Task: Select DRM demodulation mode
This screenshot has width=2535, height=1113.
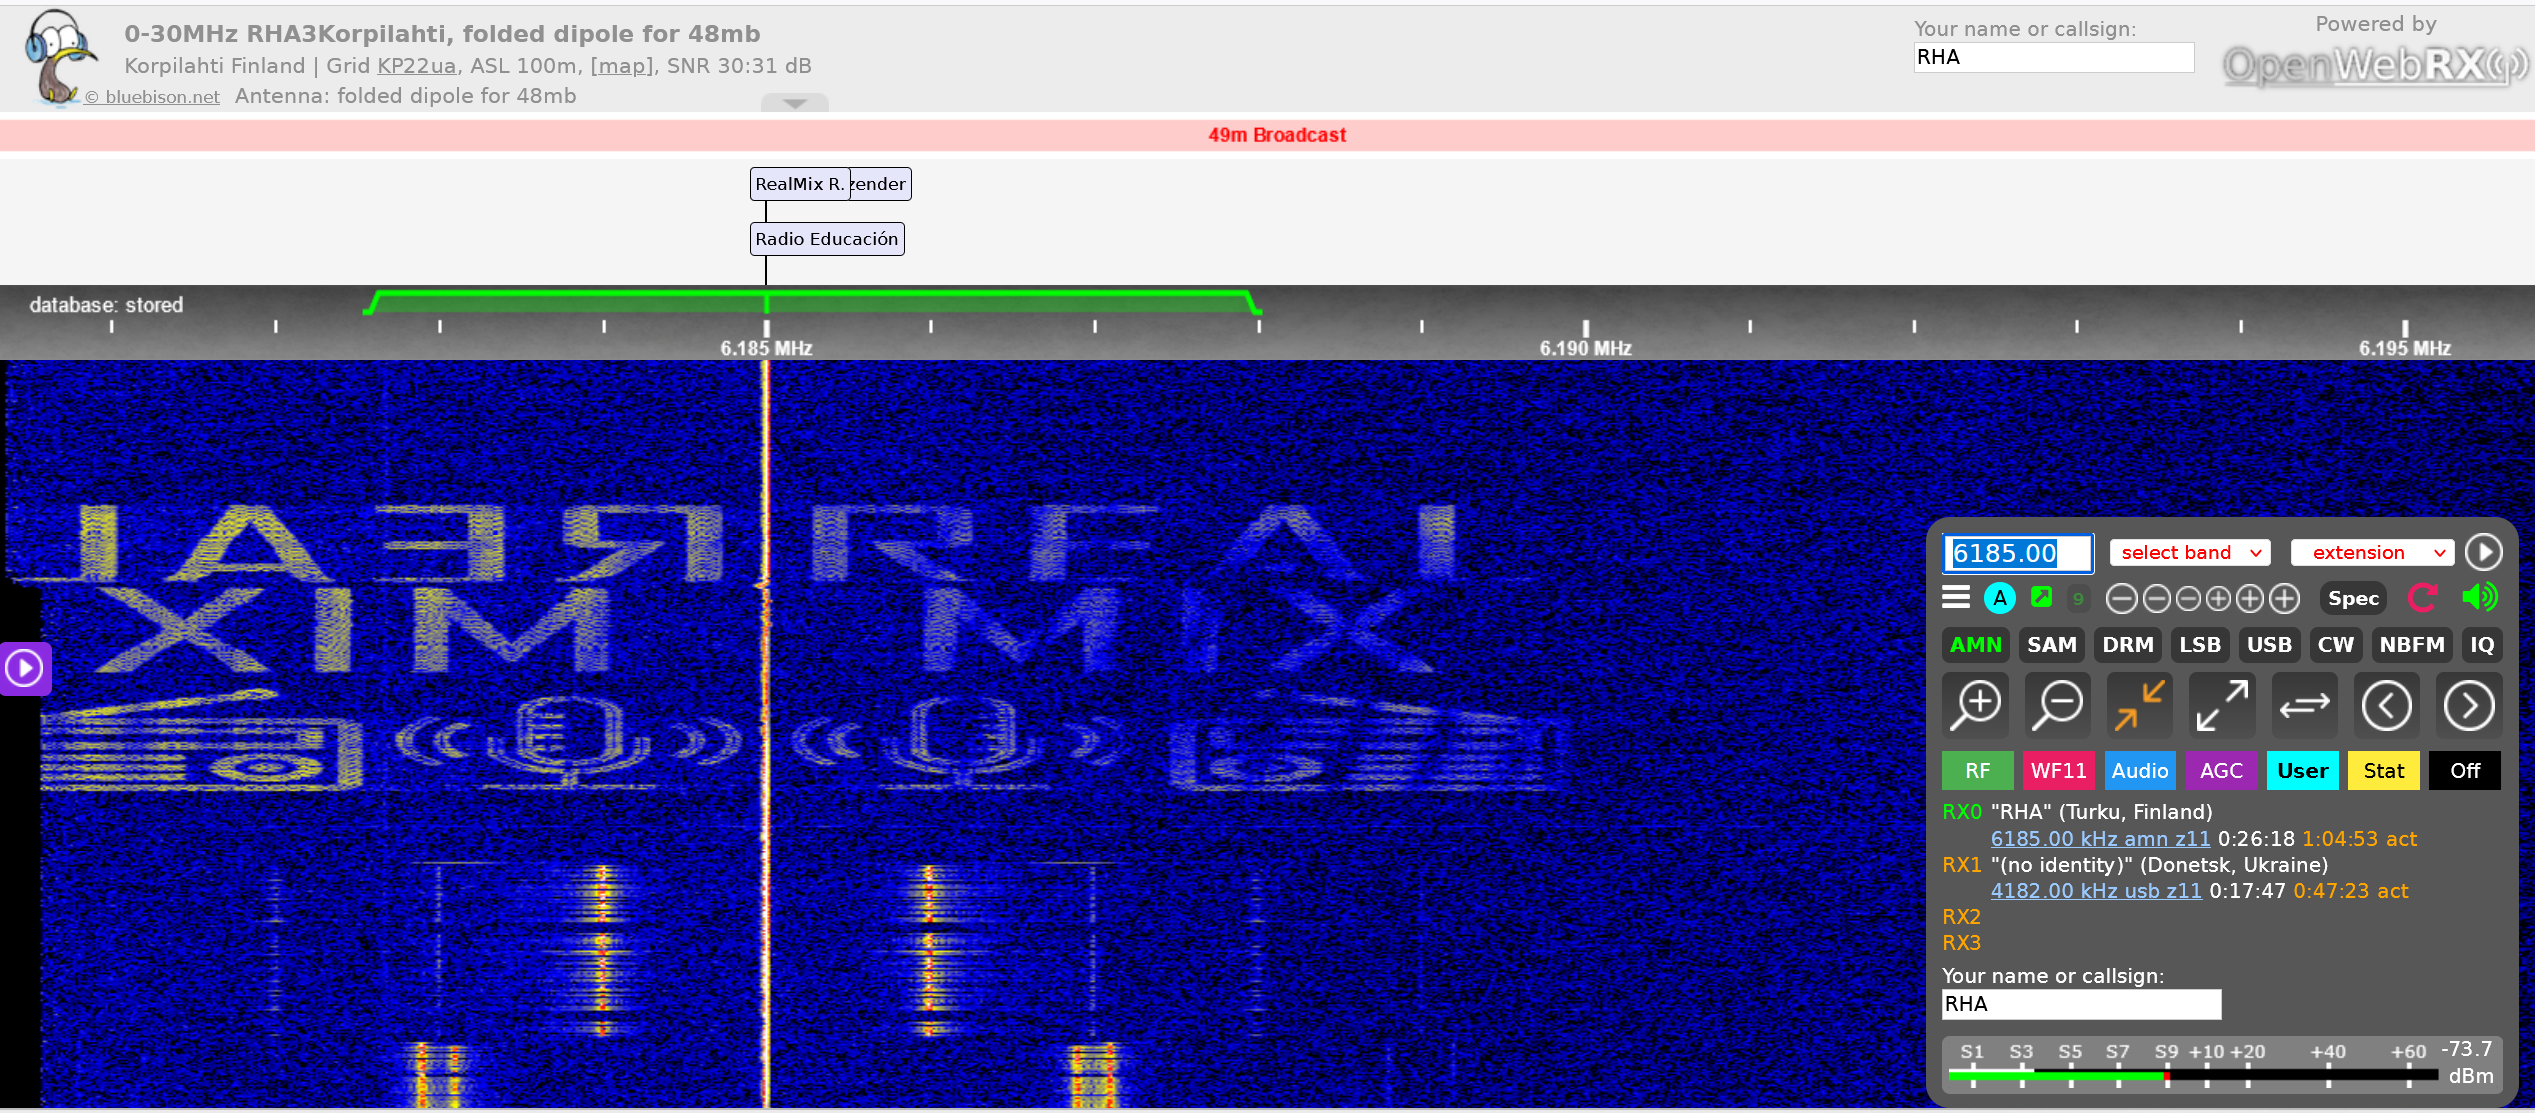Action: point(2128,645)
